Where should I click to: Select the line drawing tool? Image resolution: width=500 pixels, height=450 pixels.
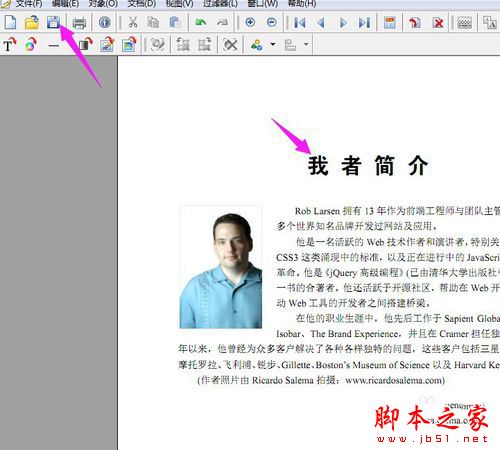pos(53,45)
